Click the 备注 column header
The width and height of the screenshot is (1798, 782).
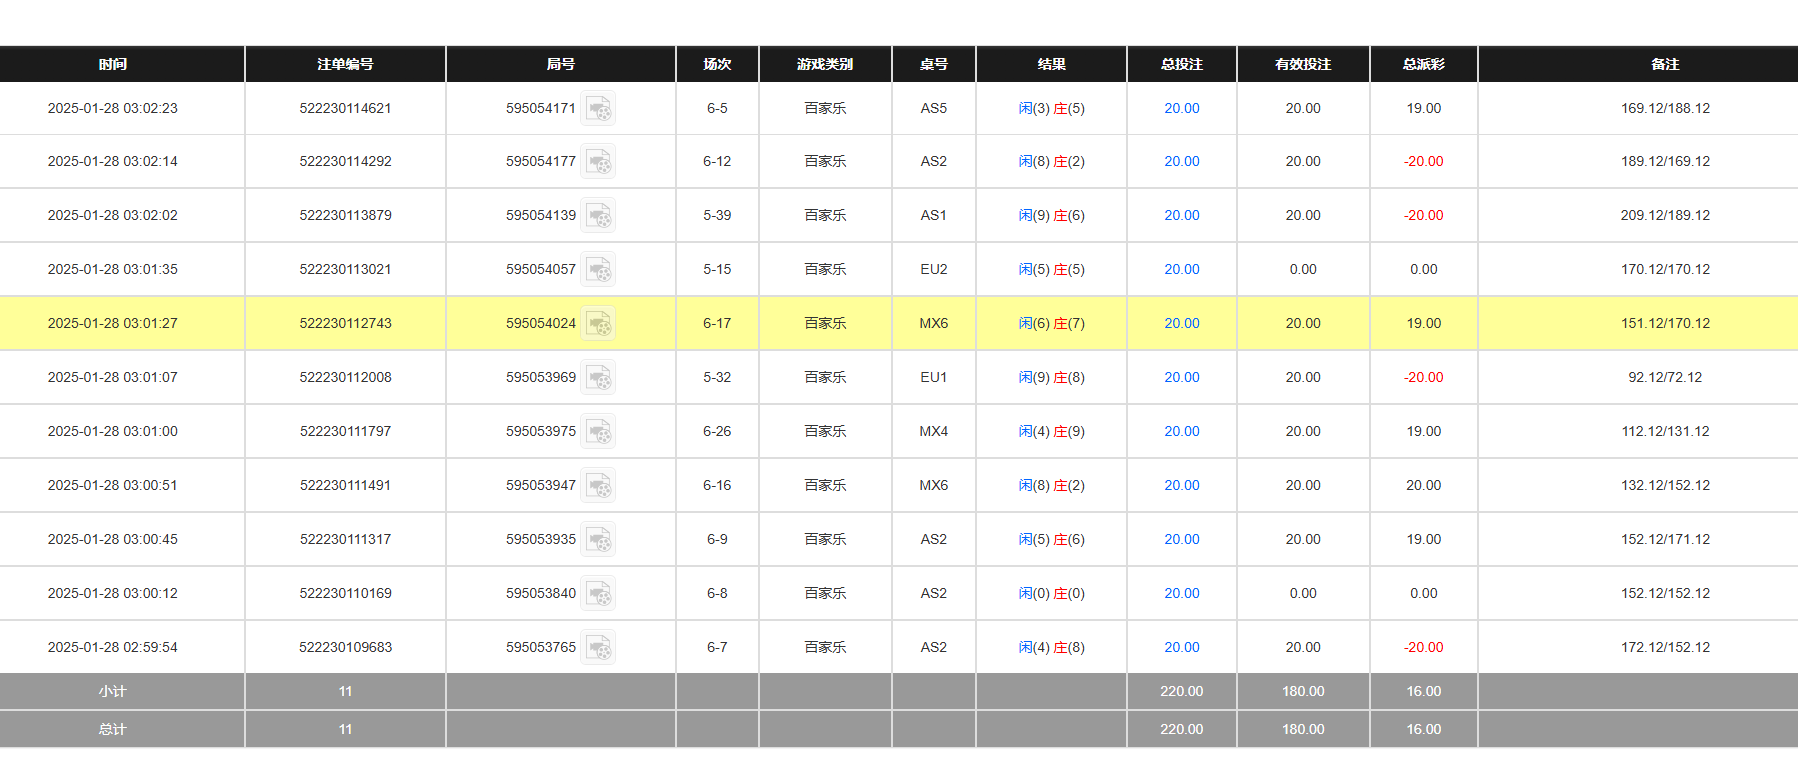point(1665,64)
